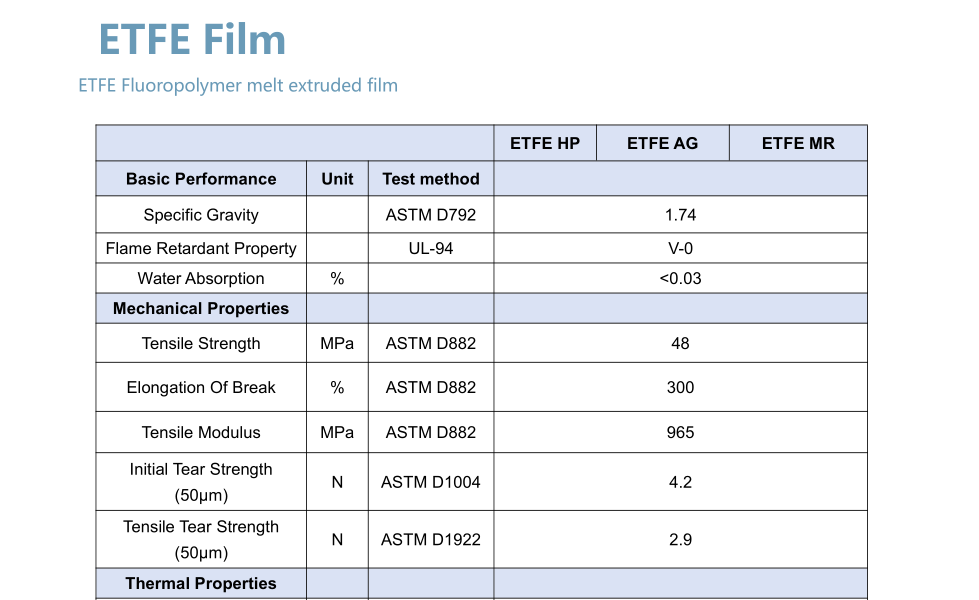Select the ETFE HP column header
Viewport: 979px width, 600px height.
[x=545, y=143]
